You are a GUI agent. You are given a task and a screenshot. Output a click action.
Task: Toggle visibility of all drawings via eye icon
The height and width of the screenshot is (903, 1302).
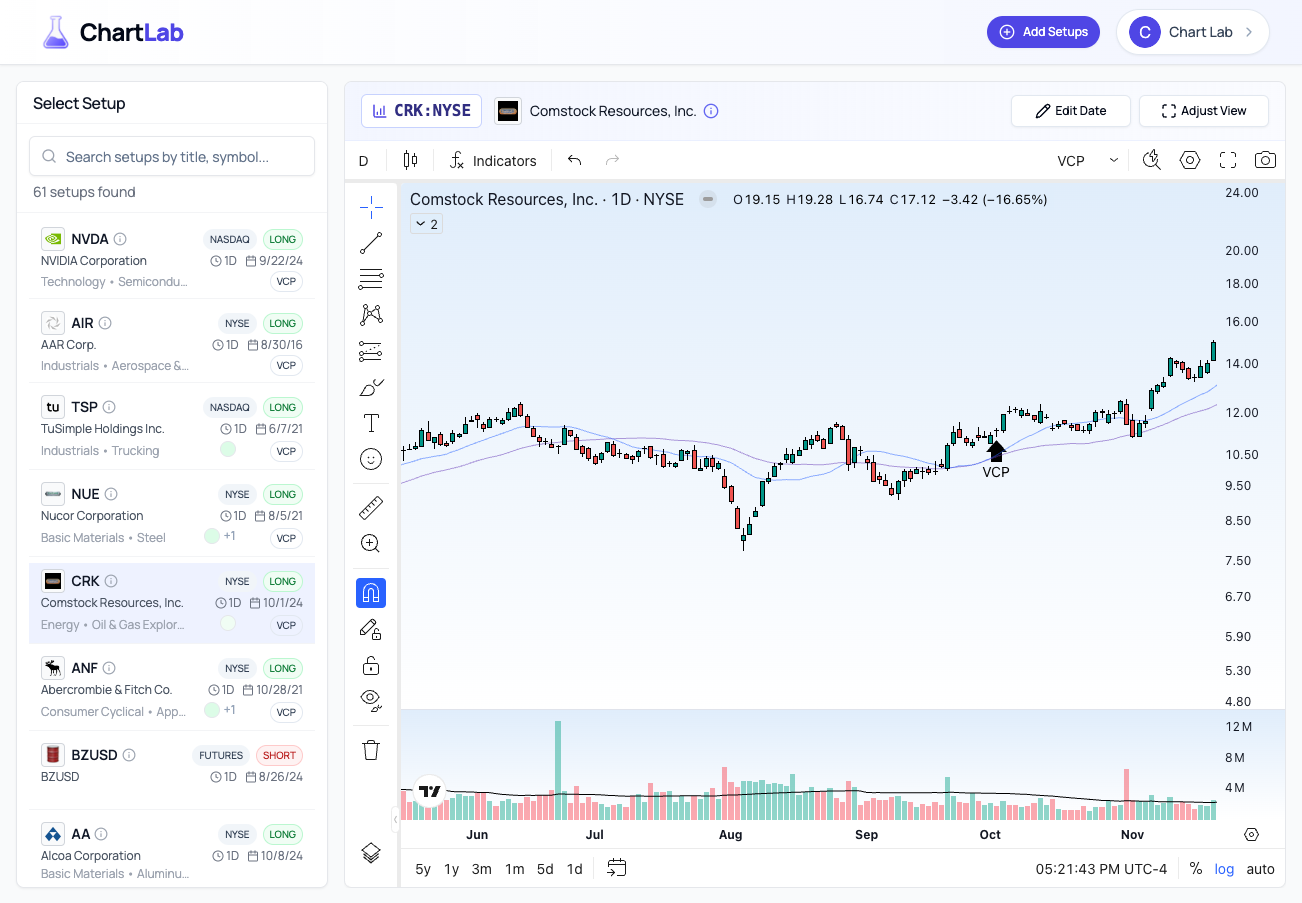click(x=371, y=700)
